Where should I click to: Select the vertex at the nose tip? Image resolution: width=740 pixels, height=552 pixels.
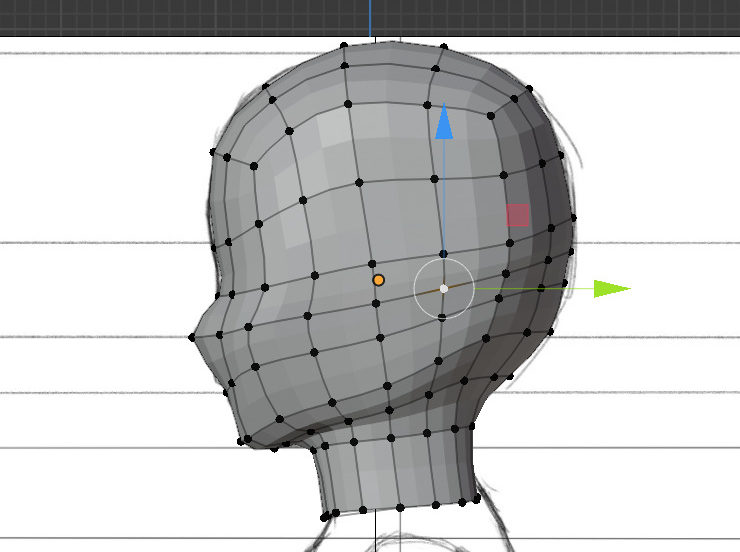click(x=192, y=339)
